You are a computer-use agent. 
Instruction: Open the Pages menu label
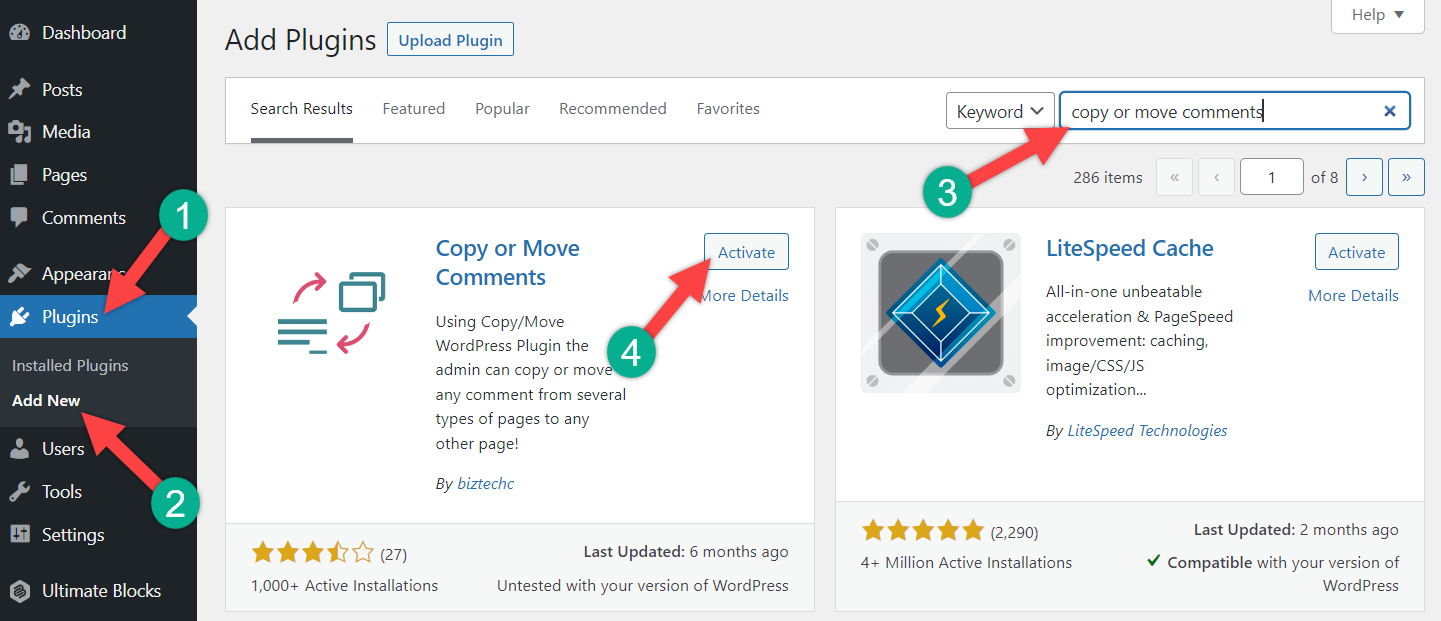pyautogui.click(x=64, y=175)
